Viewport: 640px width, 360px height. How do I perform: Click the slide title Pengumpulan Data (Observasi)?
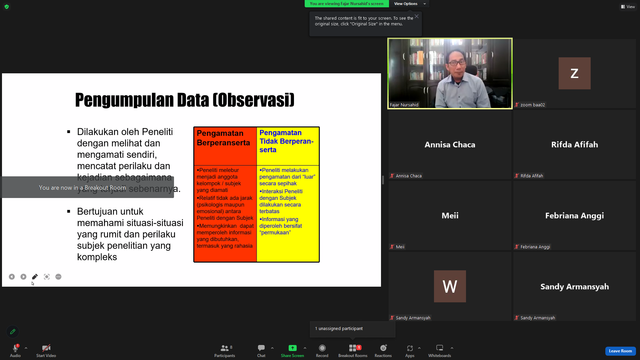tap(184, 100)
